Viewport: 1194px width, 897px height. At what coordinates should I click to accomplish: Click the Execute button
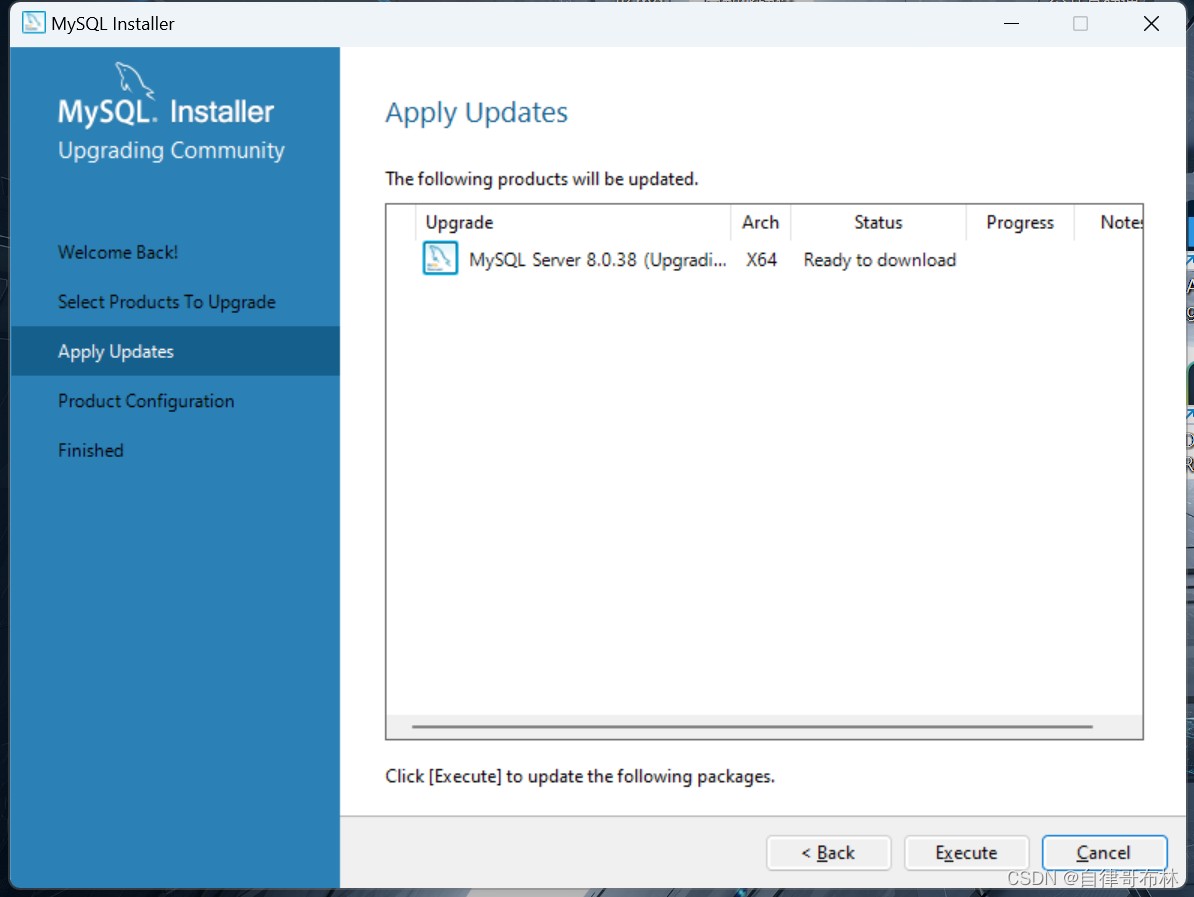966,853
